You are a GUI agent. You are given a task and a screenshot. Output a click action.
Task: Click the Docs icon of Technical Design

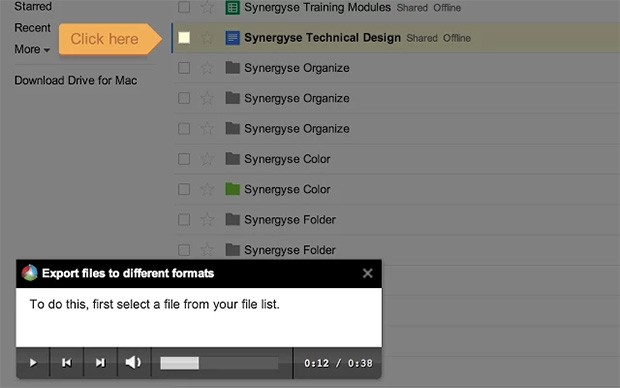click(232, 38)
